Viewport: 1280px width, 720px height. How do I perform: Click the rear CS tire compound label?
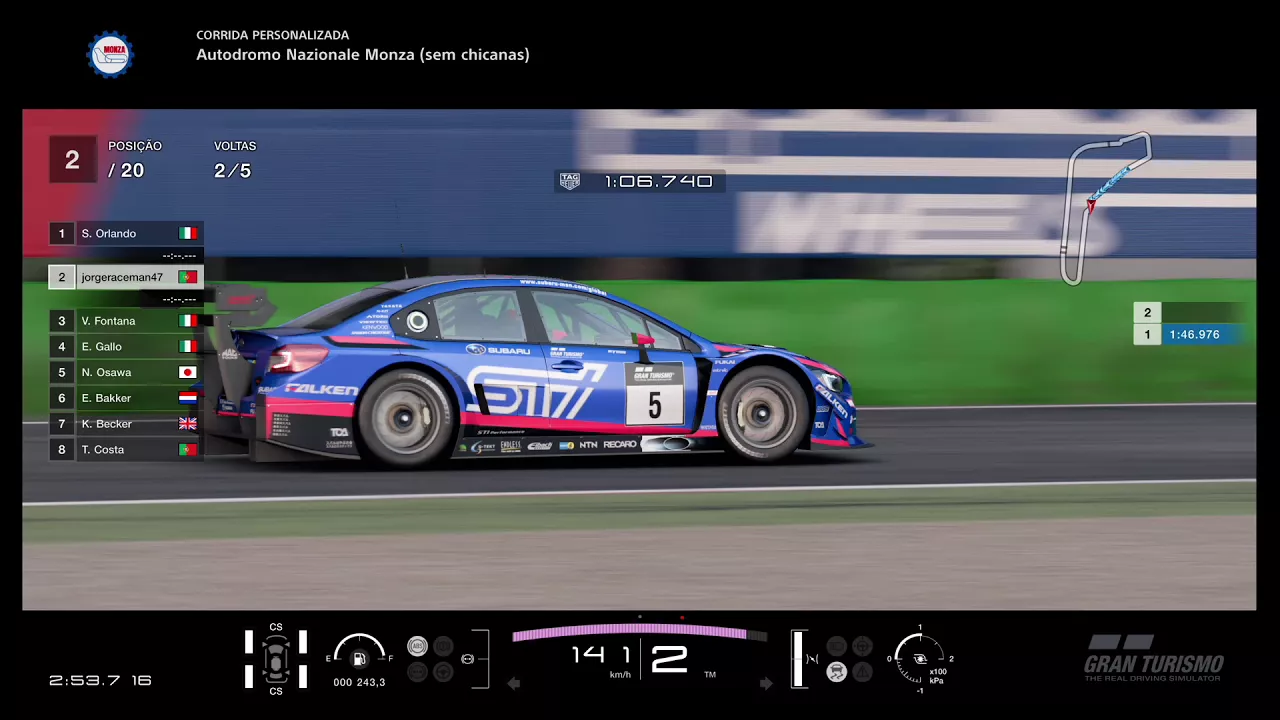(276, 691)
